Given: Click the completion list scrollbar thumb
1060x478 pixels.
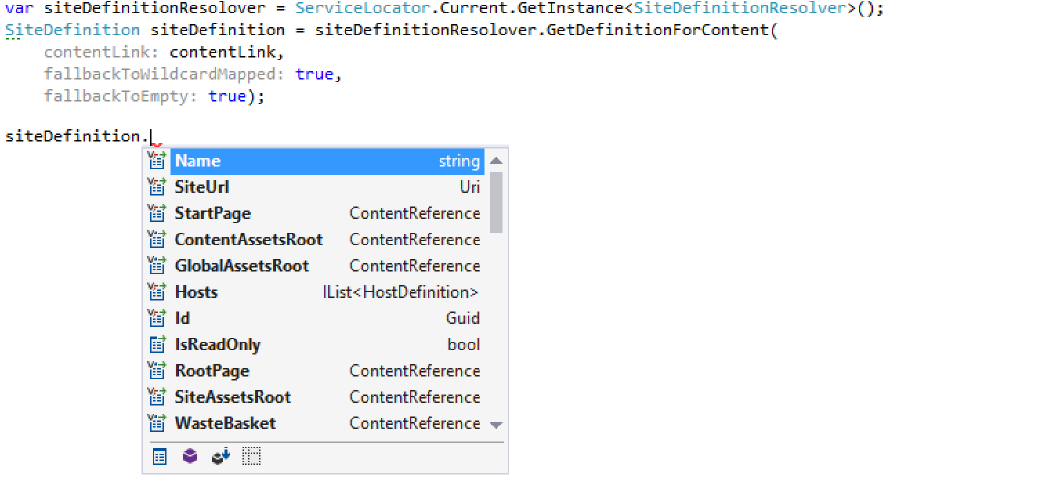Looking at the screenshot, I should (496, 200).
